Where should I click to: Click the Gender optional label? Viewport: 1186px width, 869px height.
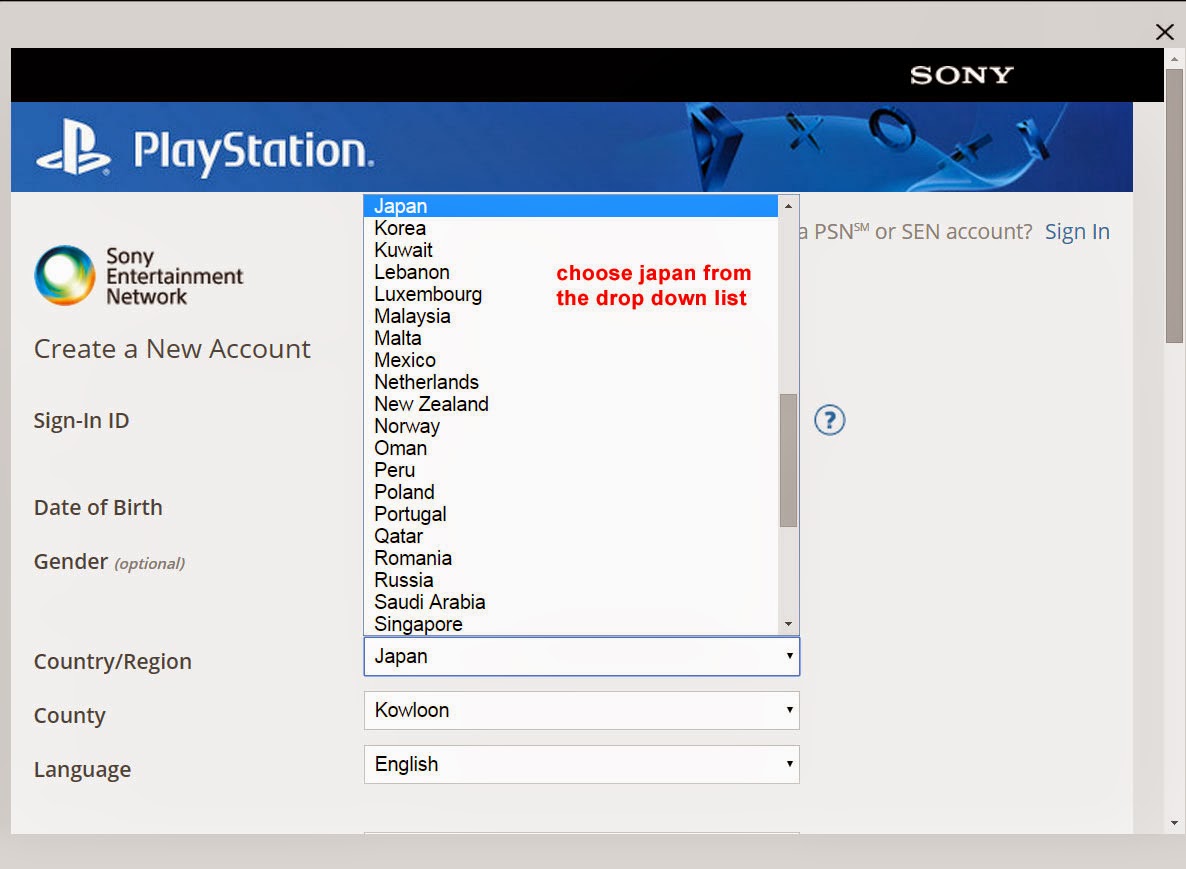(110, 562)
